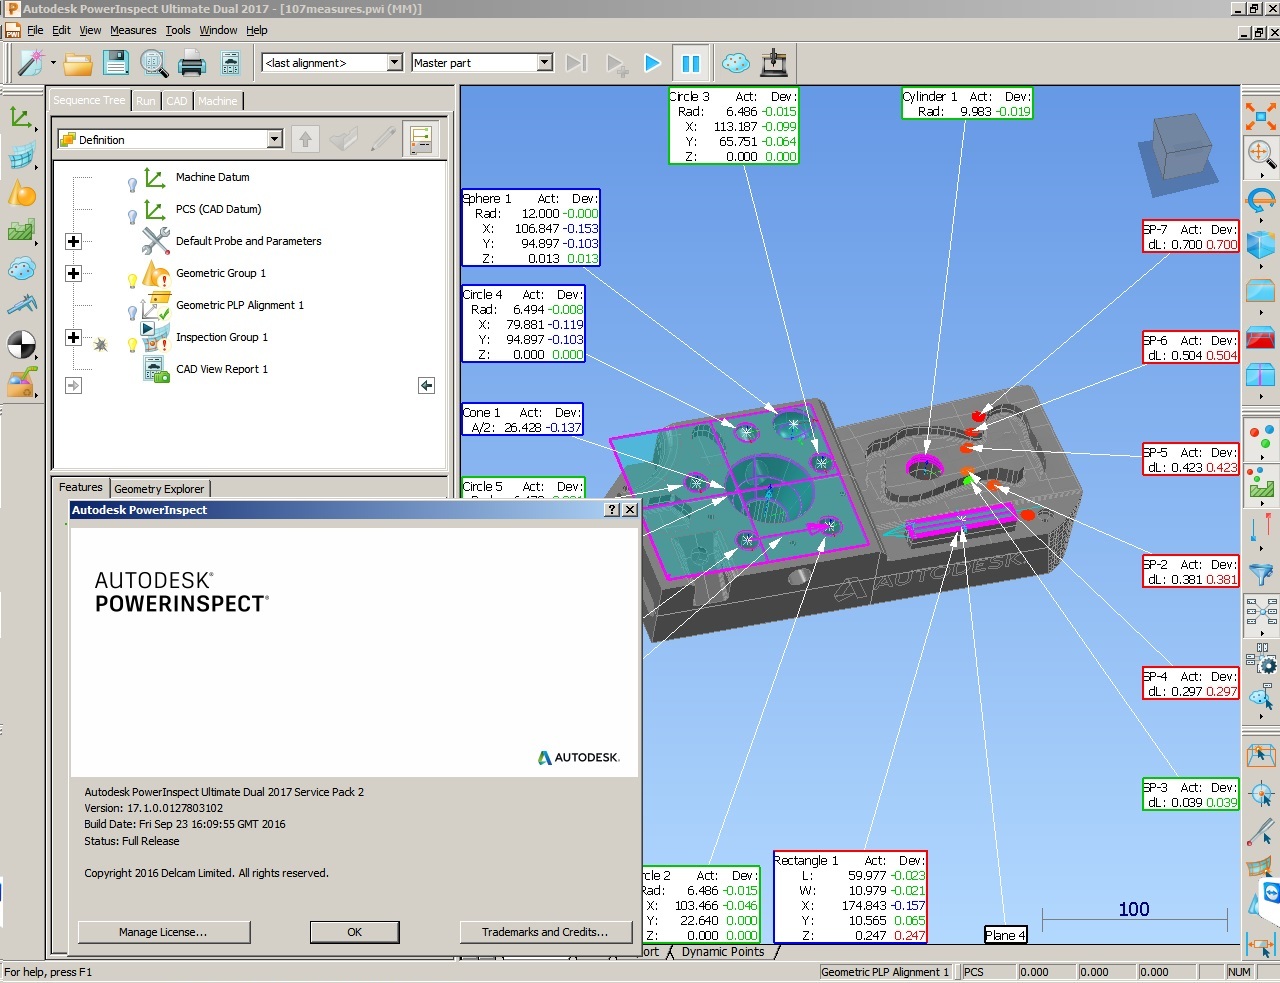Viewport: 1280px width, 983px height.
Task: Open the new document wizard icon
Action: (x=31, y=62)
